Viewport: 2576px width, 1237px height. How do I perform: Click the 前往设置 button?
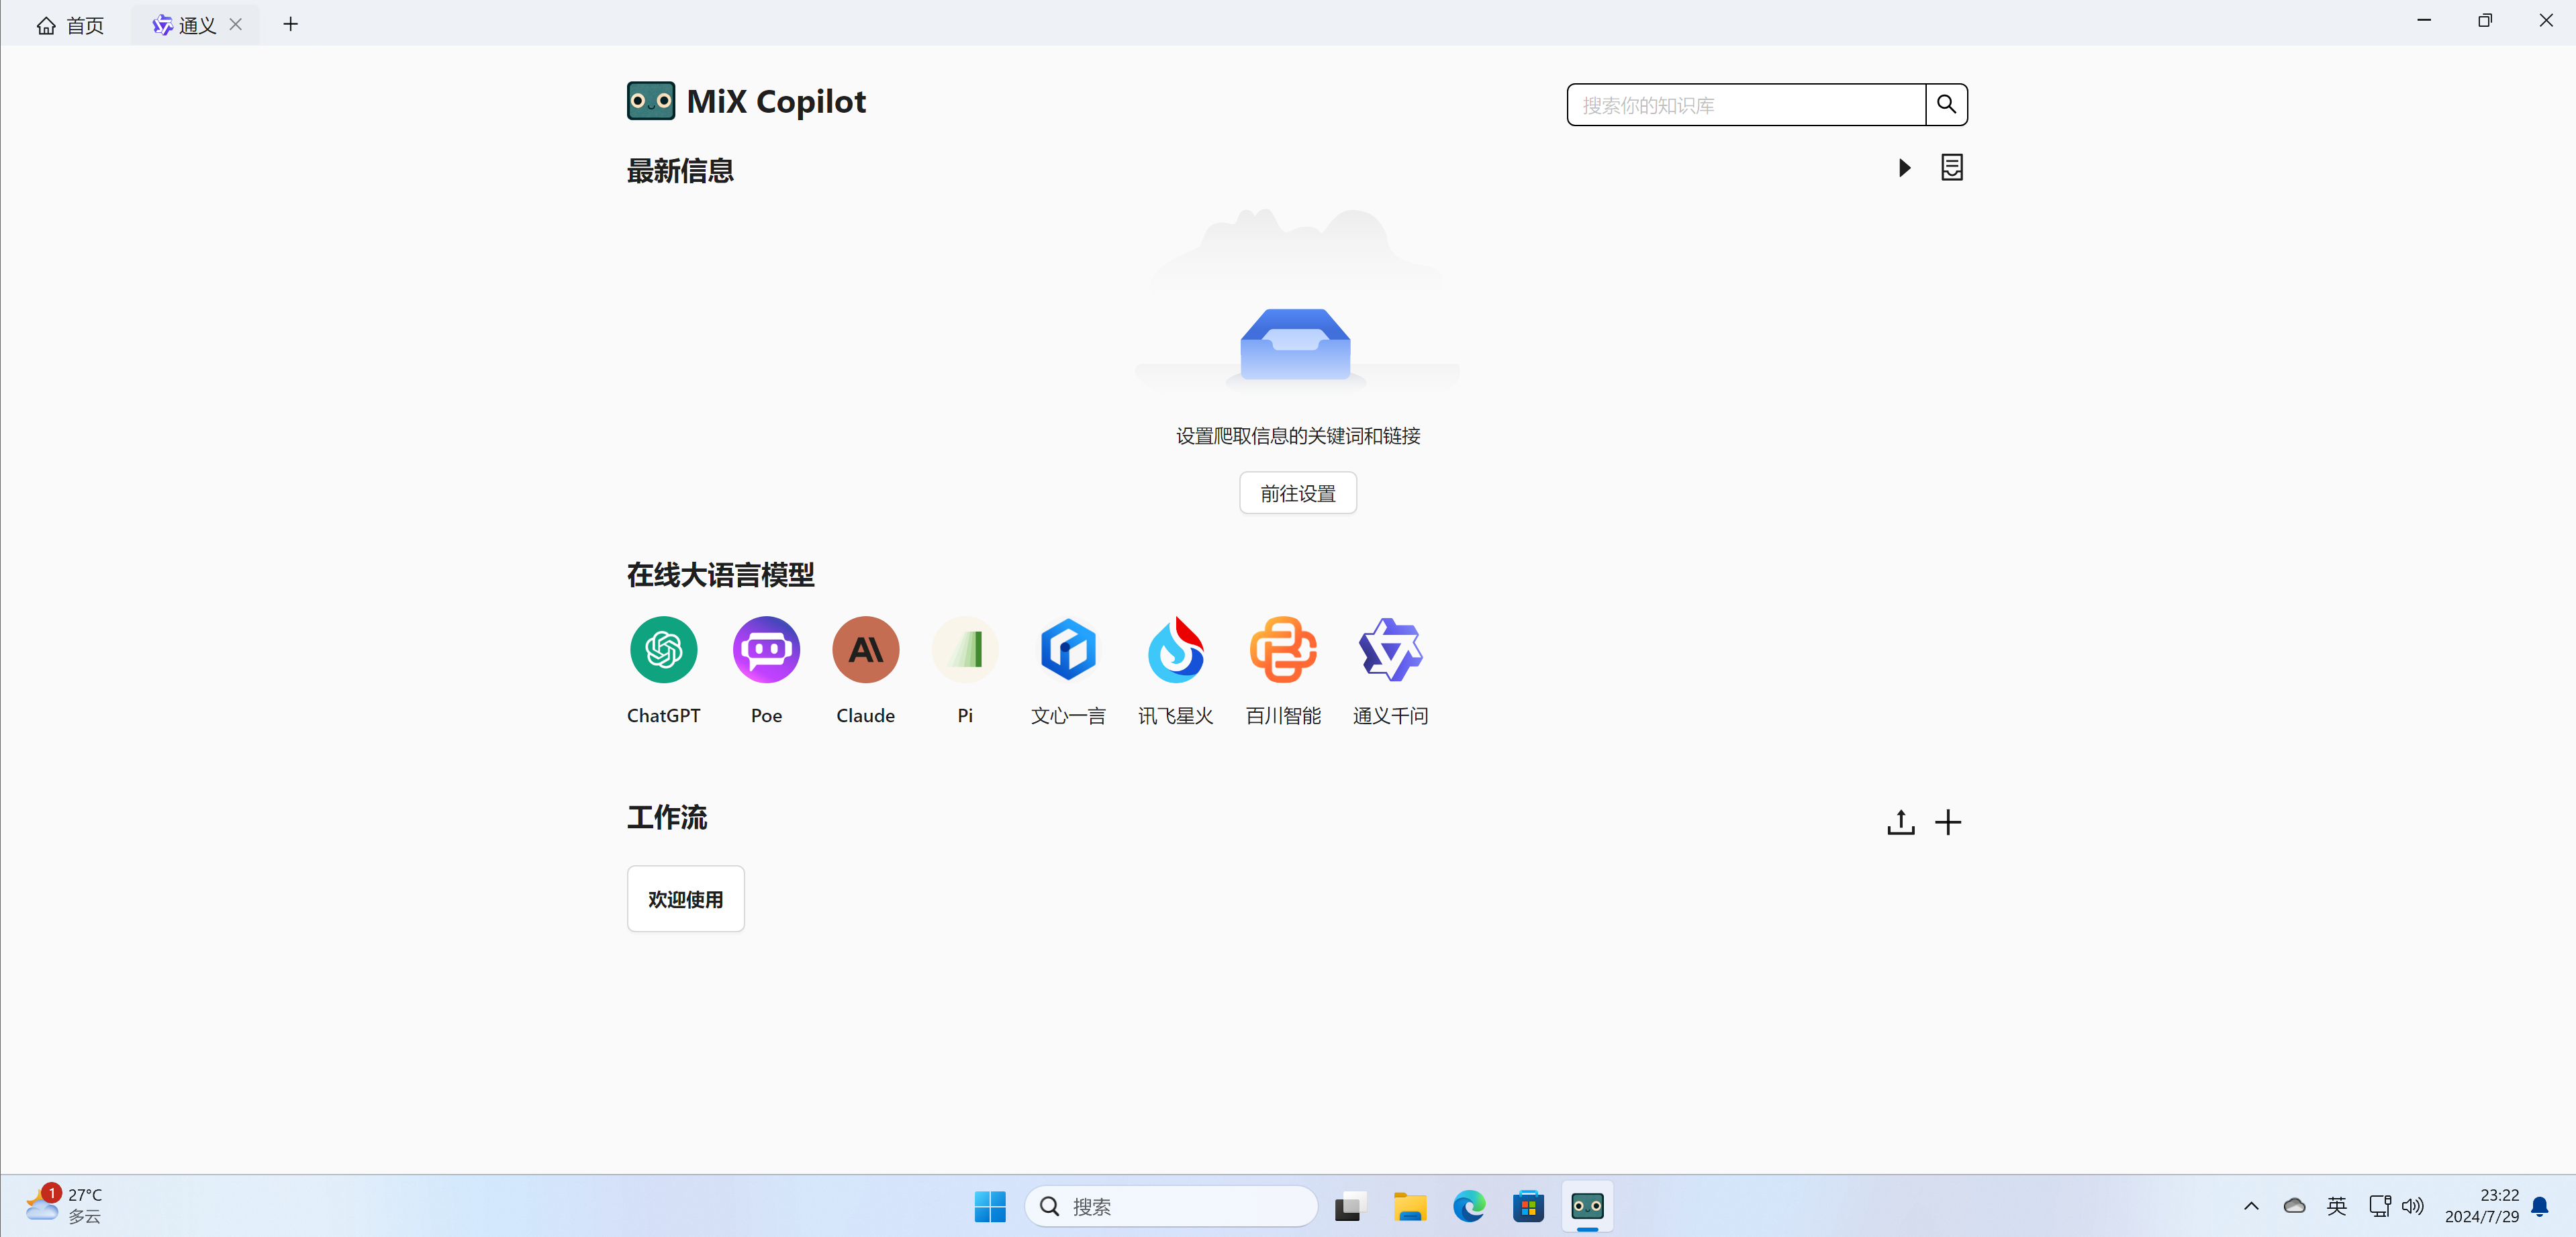[x=1297, y=493]
